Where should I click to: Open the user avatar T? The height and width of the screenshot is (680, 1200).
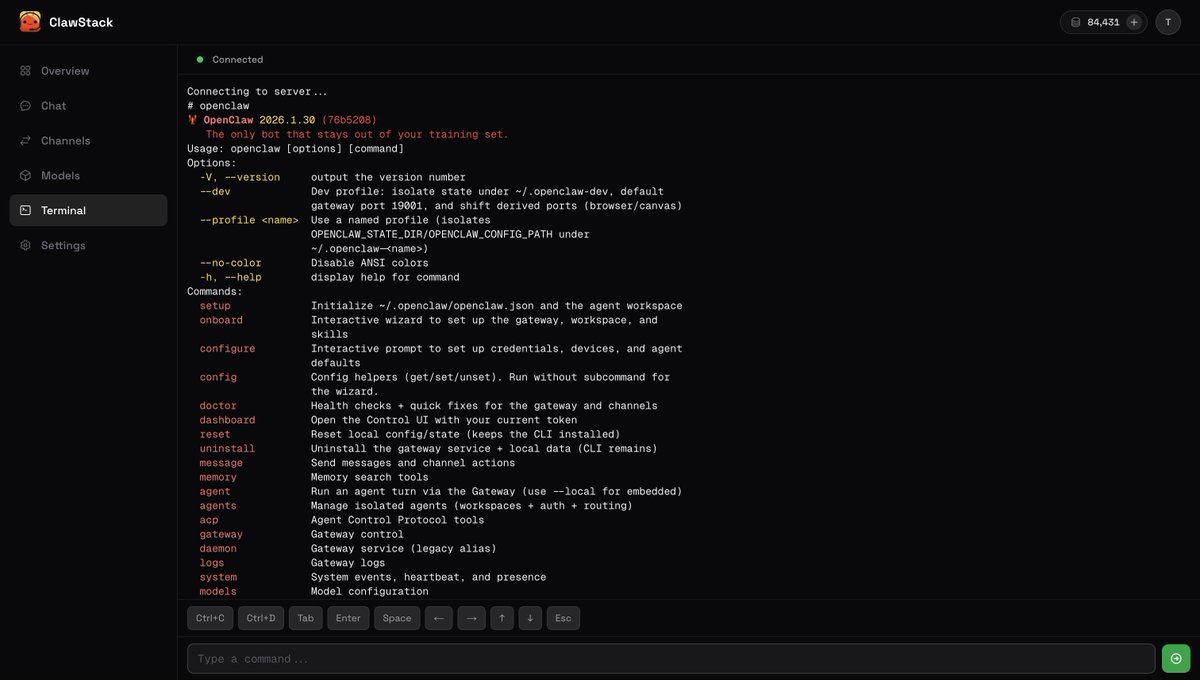tap(1168, 22)
